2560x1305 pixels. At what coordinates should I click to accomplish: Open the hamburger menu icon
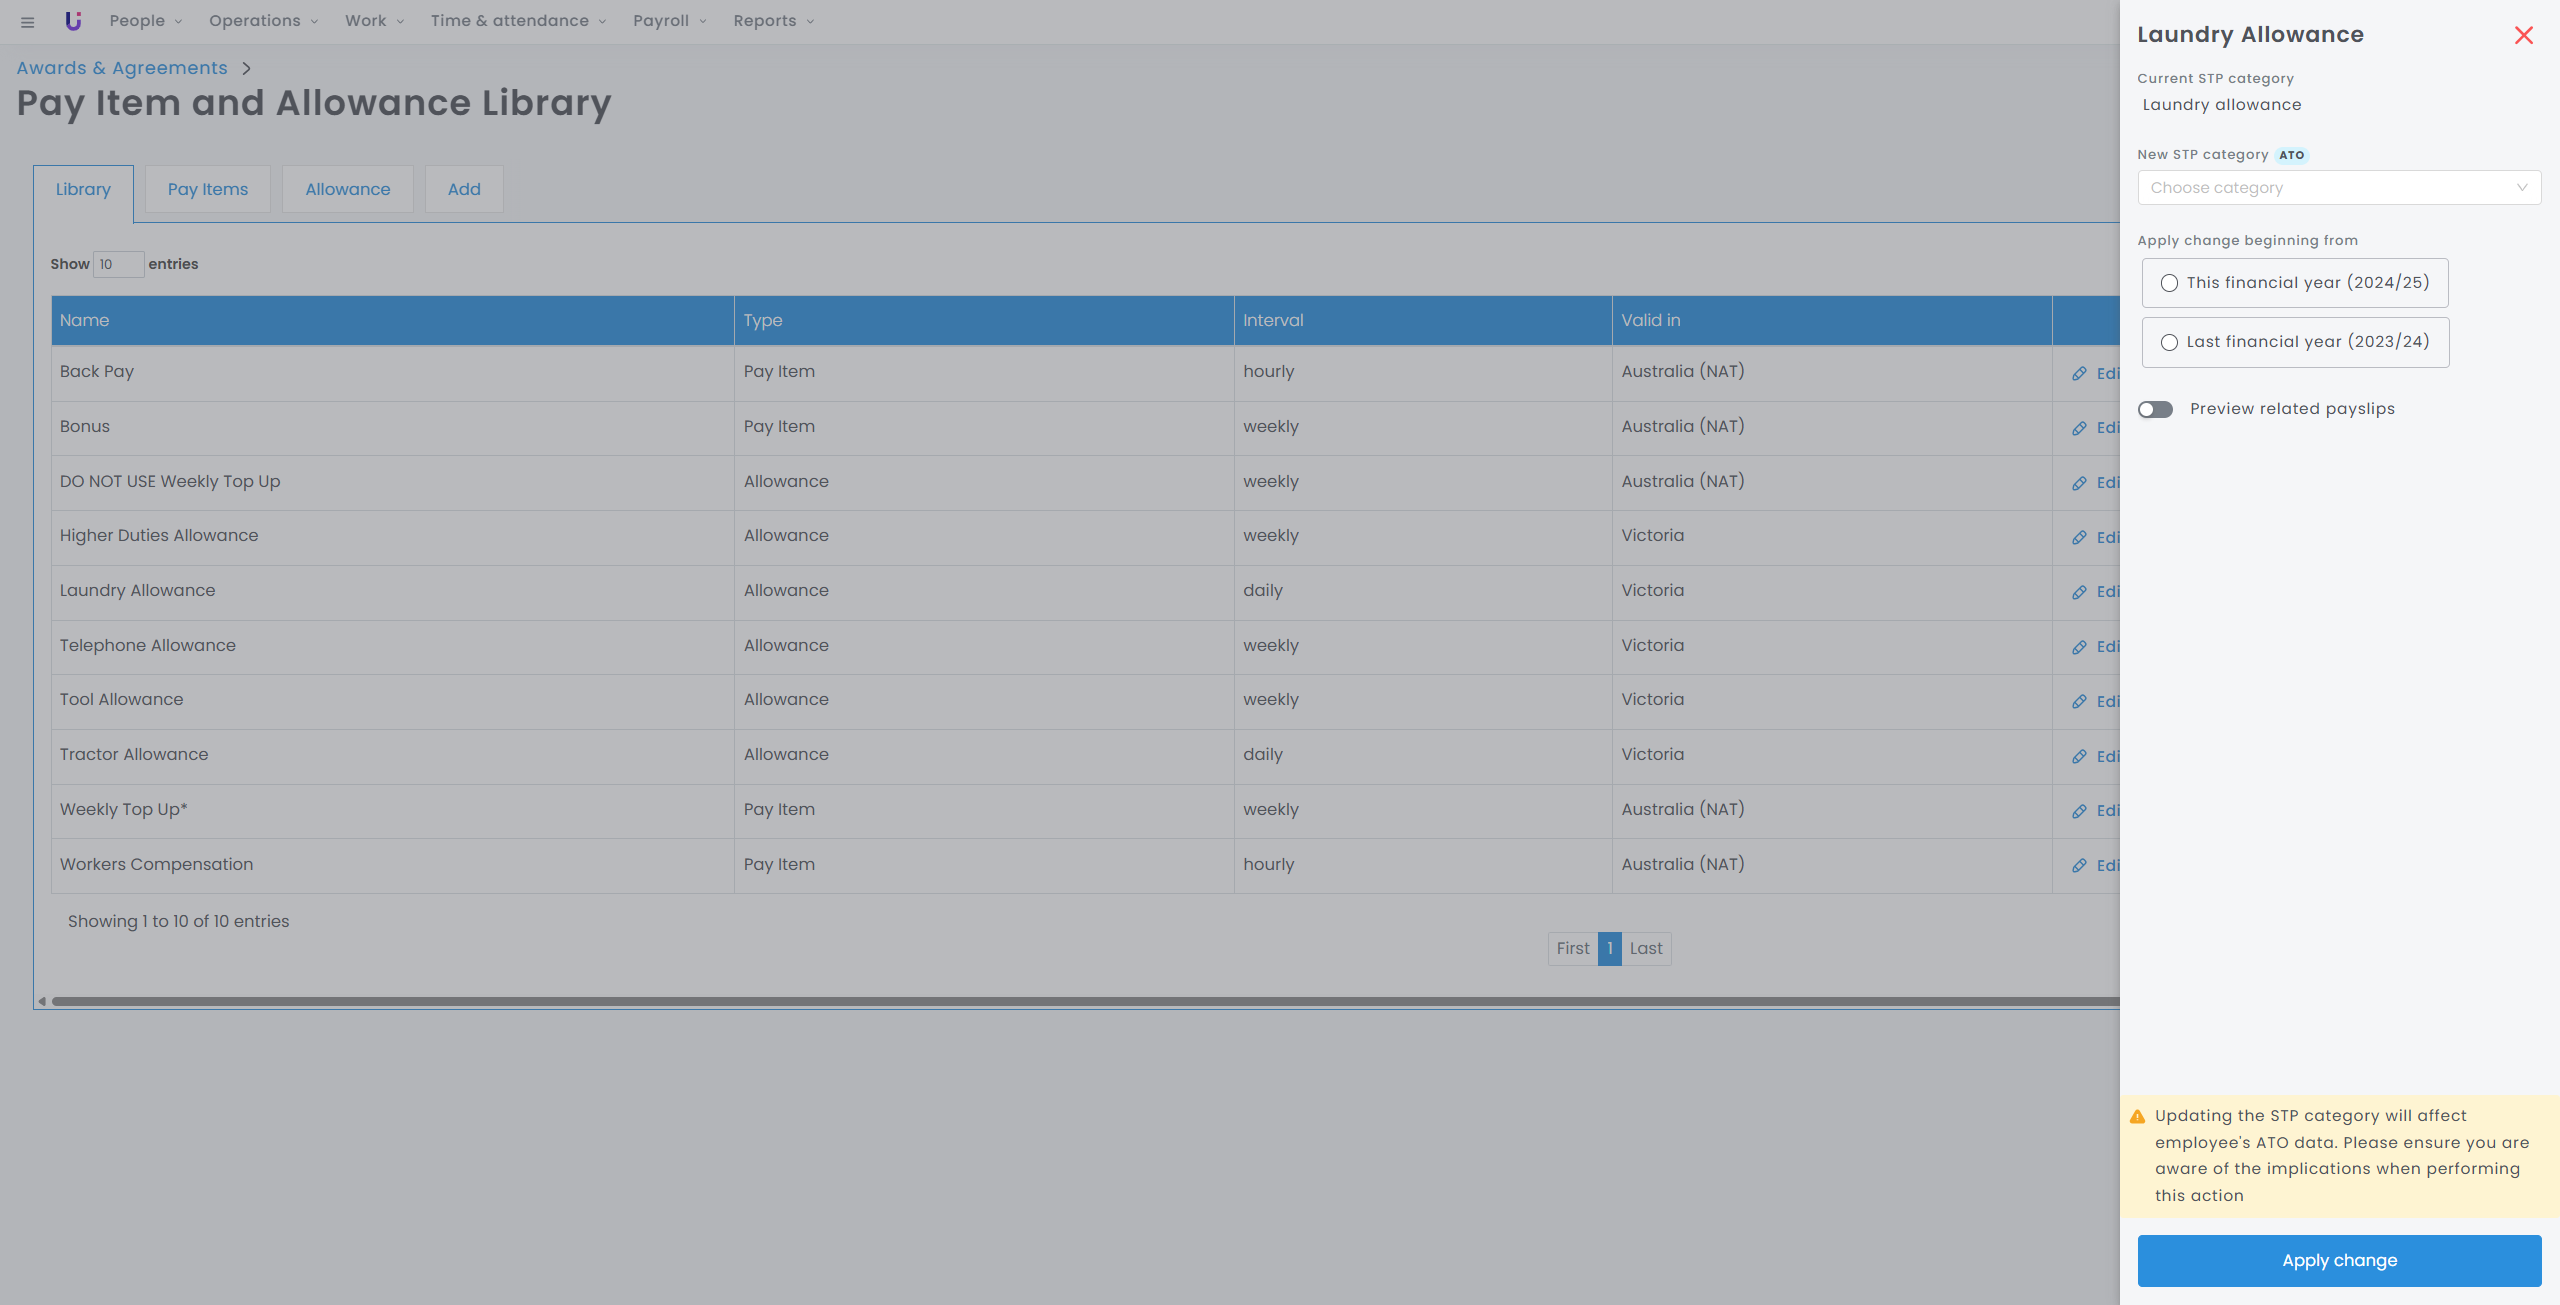click(27, 21)
